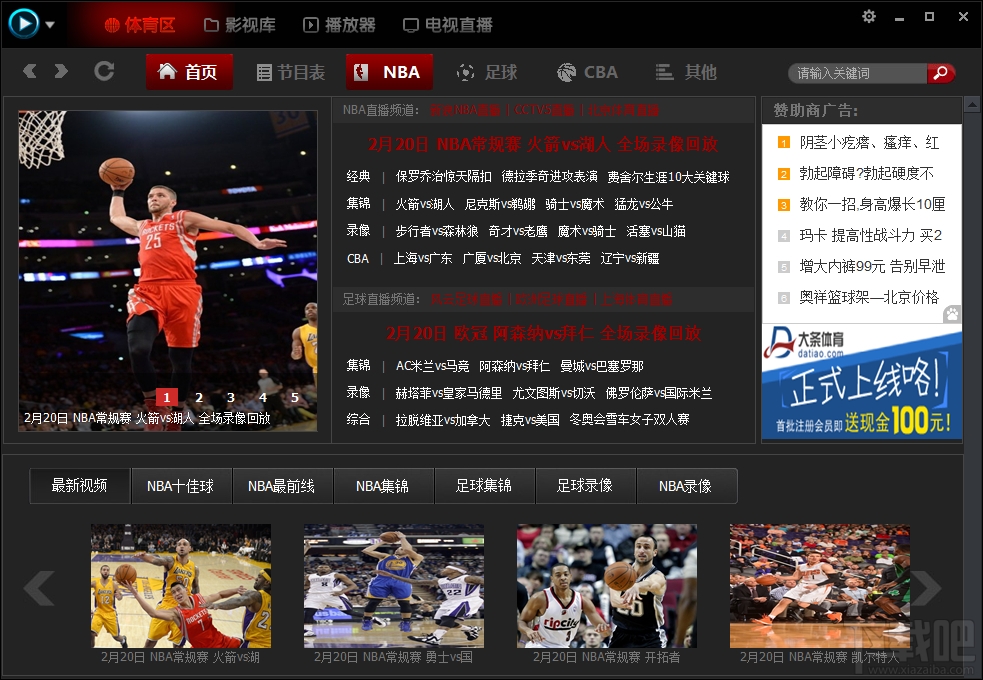This screenshot has height=680, width=983.
Task: Focus the 请输入关键词 search box
Action: (x=857, y=73)
